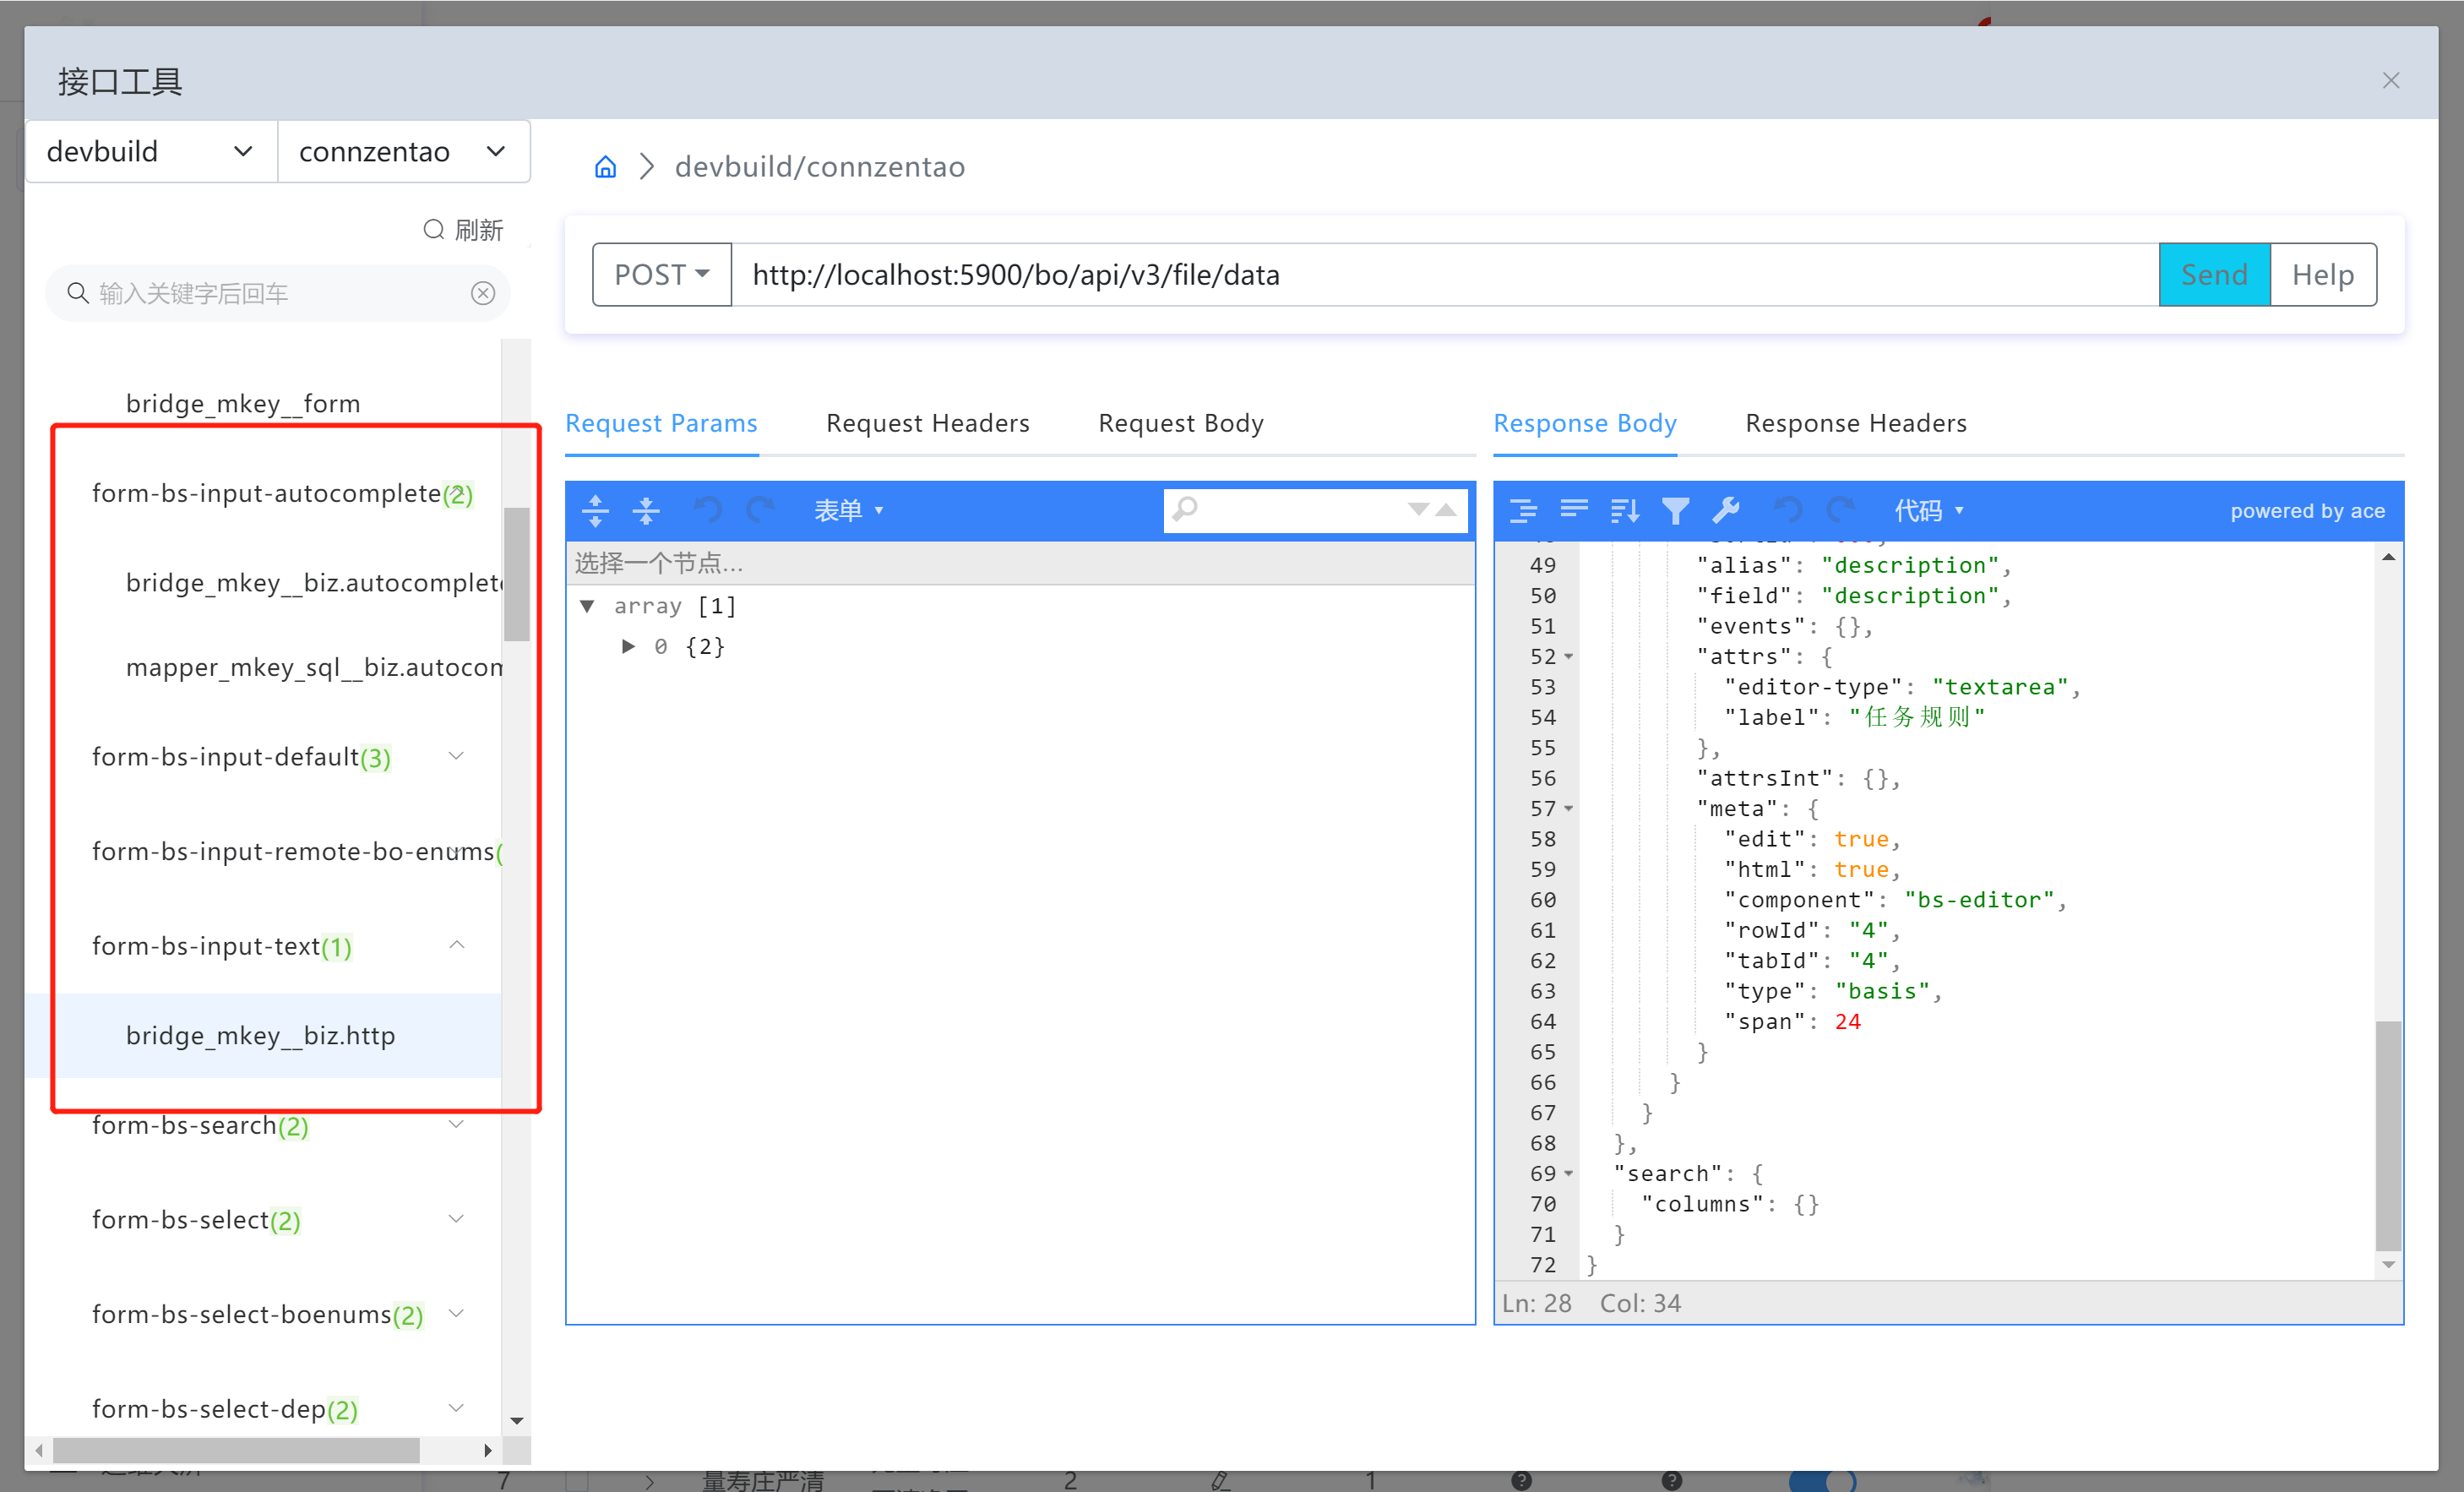Select the bridge_mkey__form item
Viewport: 2464px width, 1492px height.
click(243, 404)
